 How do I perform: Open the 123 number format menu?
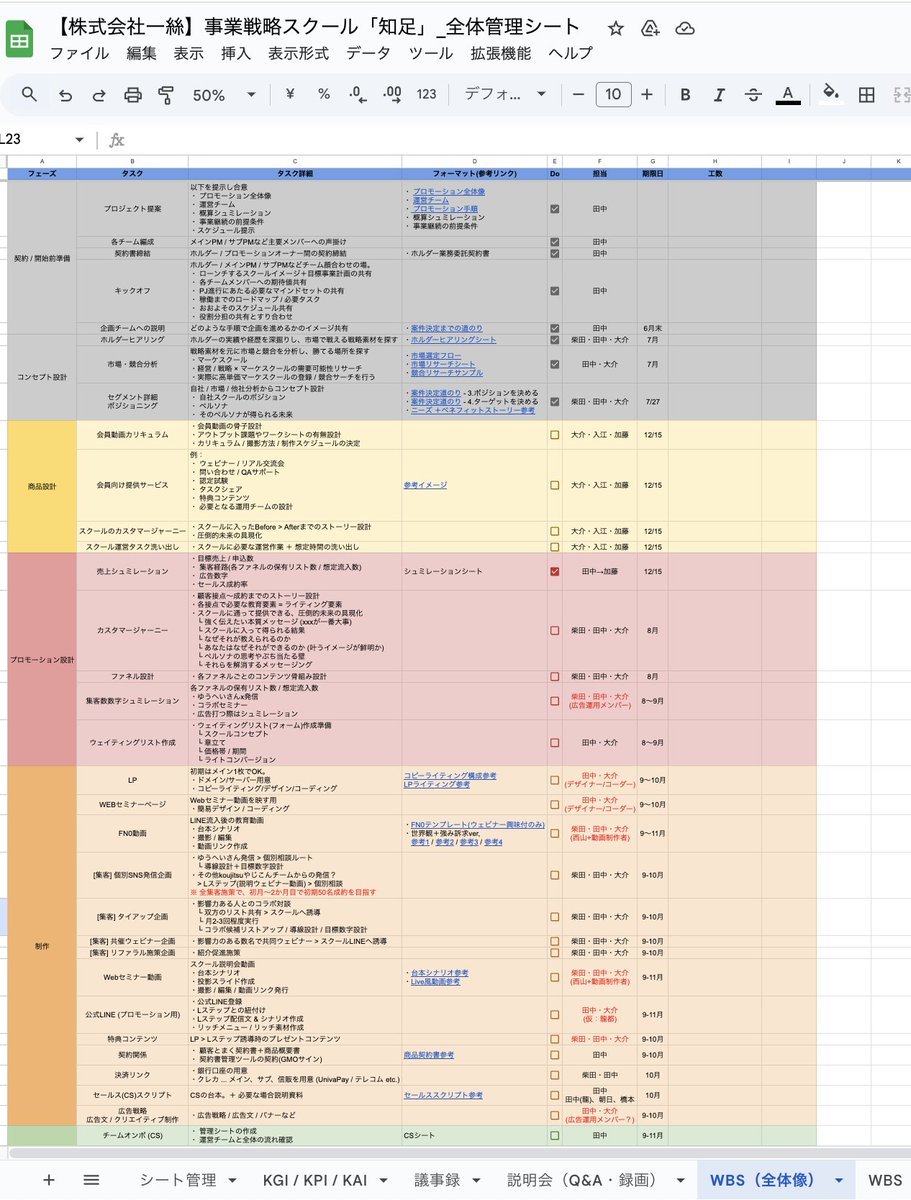click(x=427, y=95)
